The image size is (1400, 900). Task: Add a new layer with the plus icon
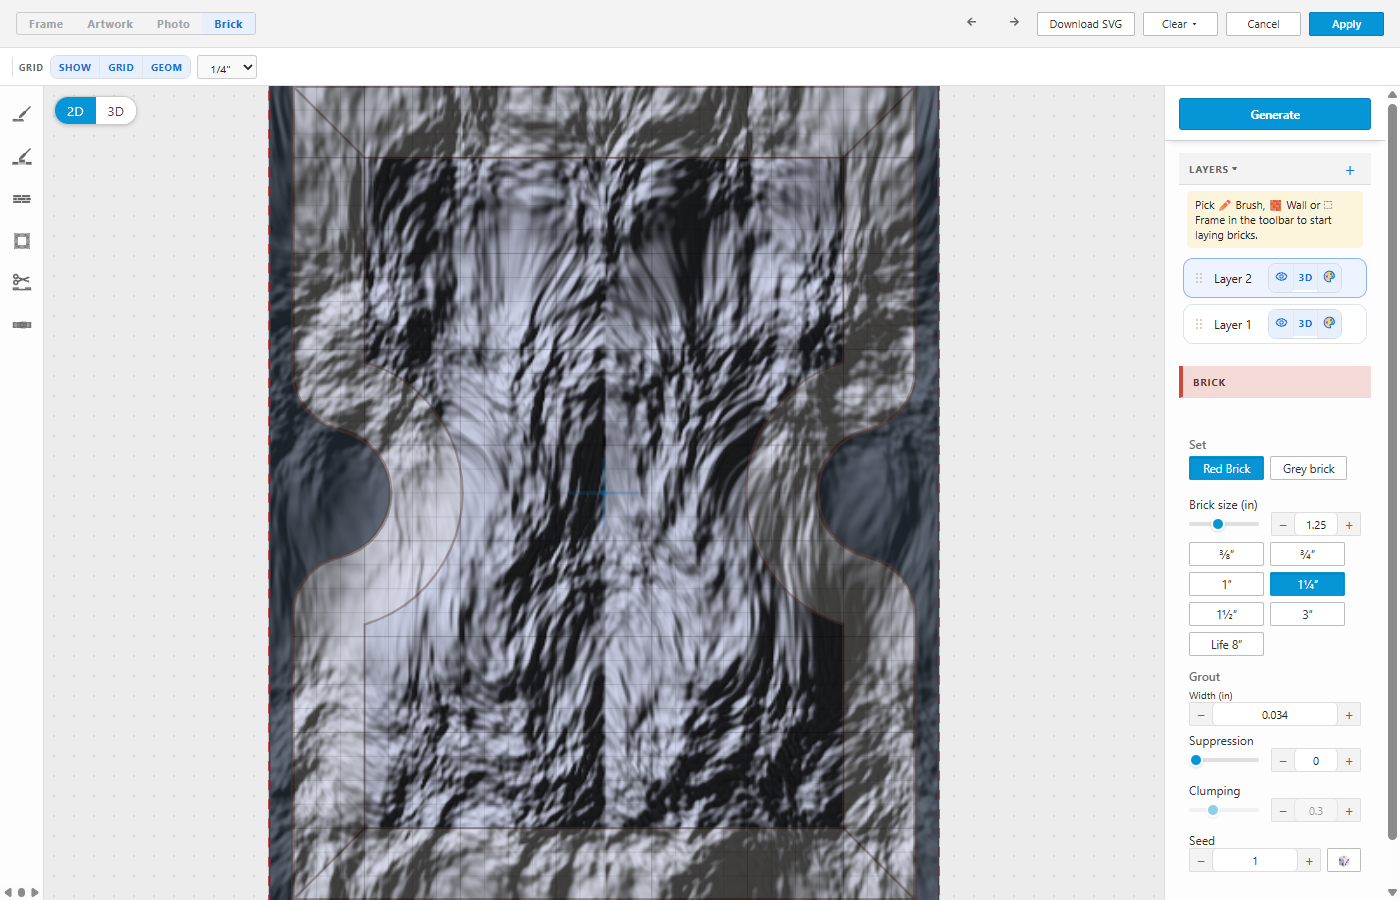point(1350,171)
